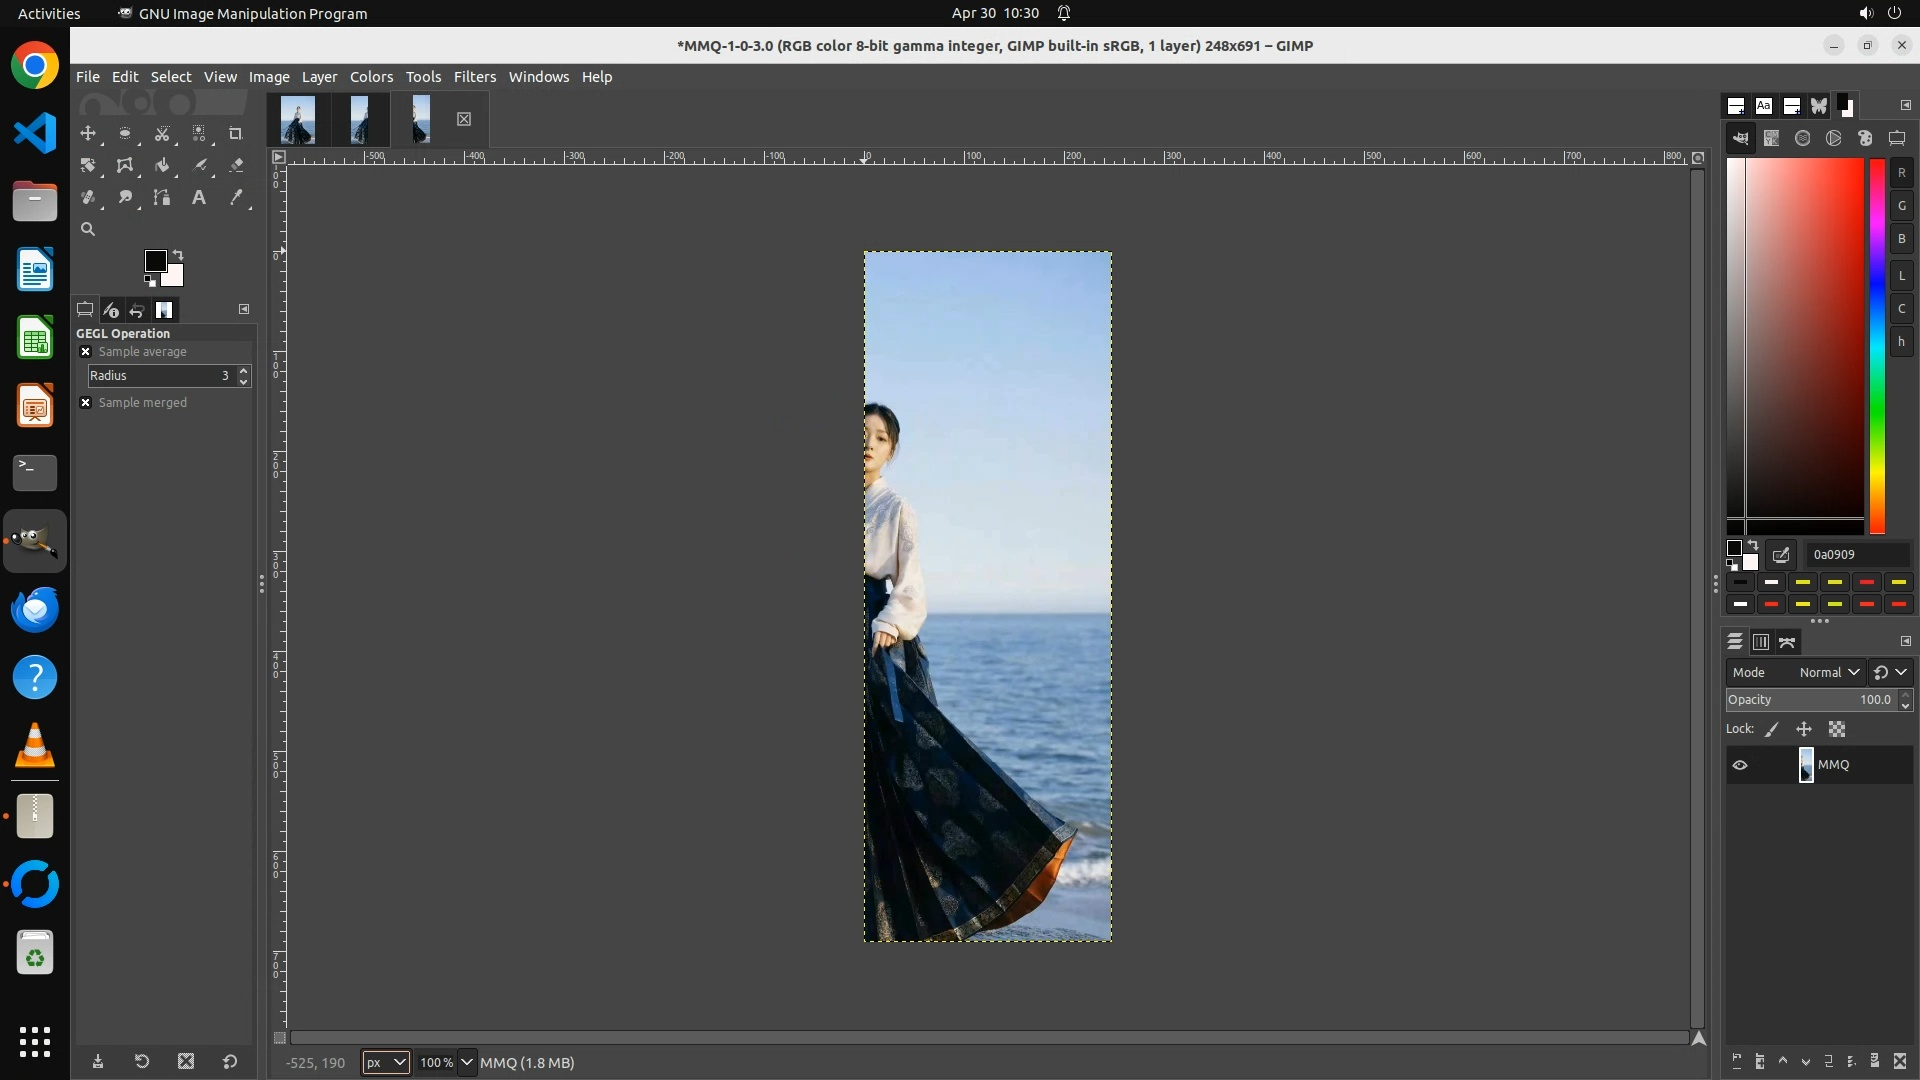The image size is (1920, 1080).
Task: Select the Move tool
Action: [x=88, y=134]
